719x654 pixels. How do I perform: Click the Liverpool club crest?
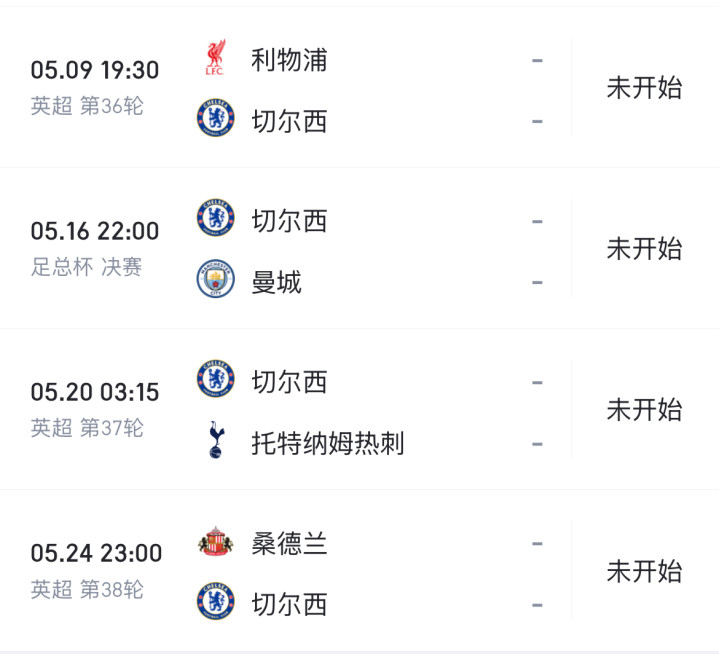click(215, 58)
